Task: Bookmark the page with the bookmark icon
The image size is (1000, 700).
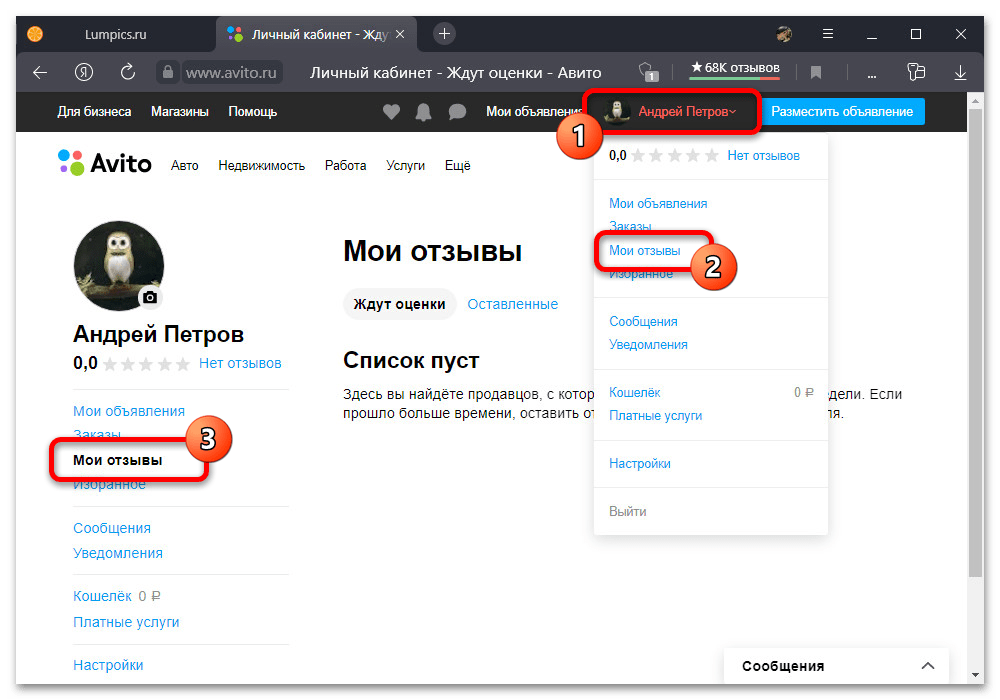Action: click(x=816, y=72)
